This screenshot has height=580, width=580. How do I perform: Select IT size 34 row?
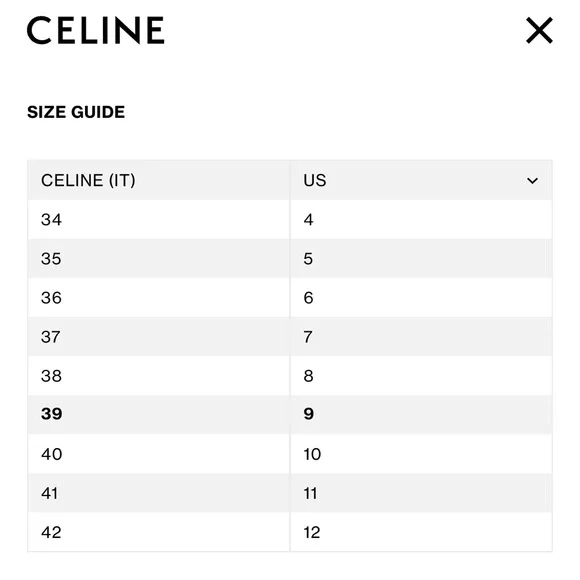(290, 220)
